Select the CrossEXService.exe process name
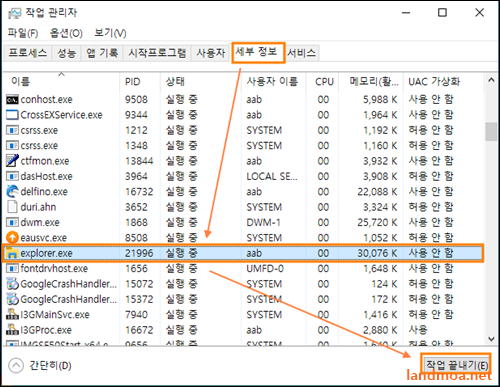Viewport: 500px width, 387px height. (x=61, y=115)
